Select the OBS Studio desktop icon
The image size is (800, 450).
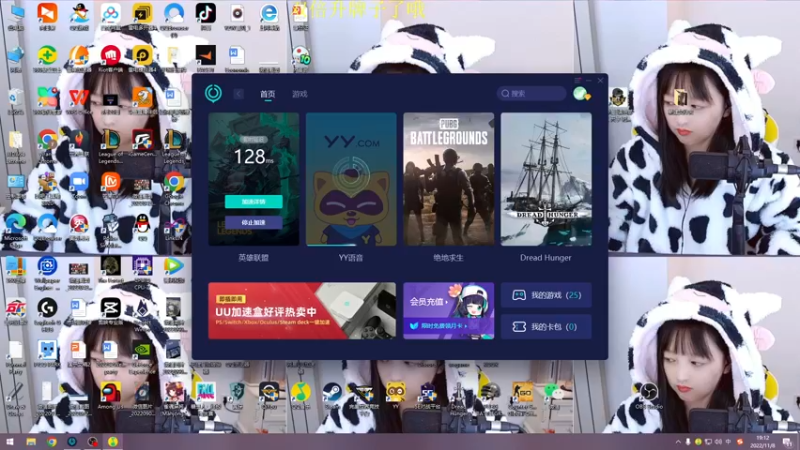[x=648, y=392]
